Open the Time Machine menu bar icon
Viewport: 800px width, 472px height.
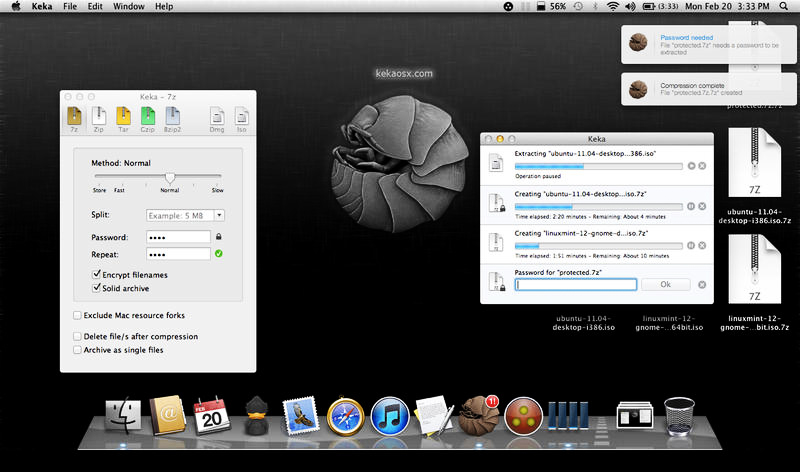point(578,6)
